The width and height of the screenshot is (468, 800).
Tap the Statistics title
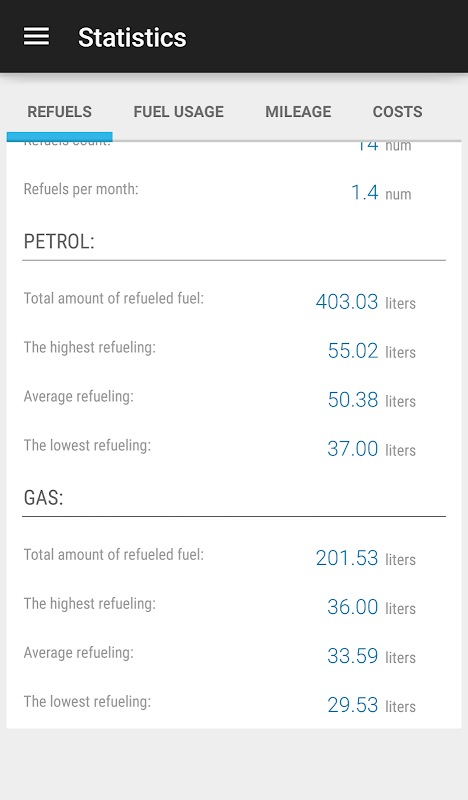(132, 38)
